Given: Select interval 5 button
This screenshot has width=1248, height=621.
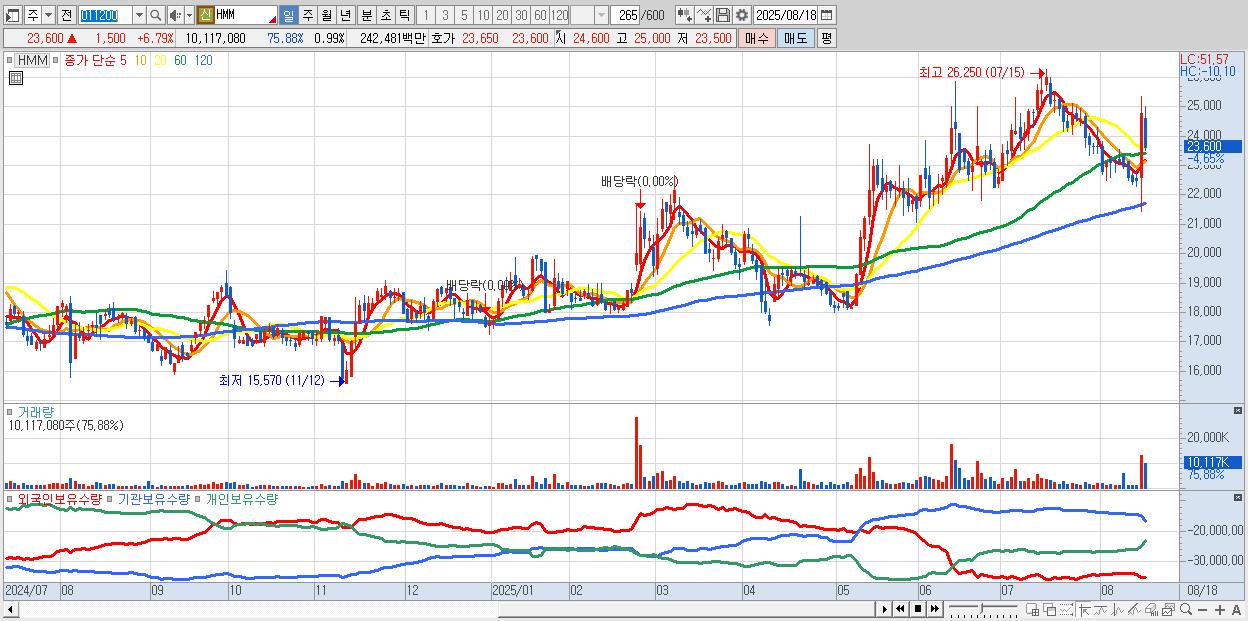Looking at the screenshot, I should pyautogui.click(x=464, y=15).
